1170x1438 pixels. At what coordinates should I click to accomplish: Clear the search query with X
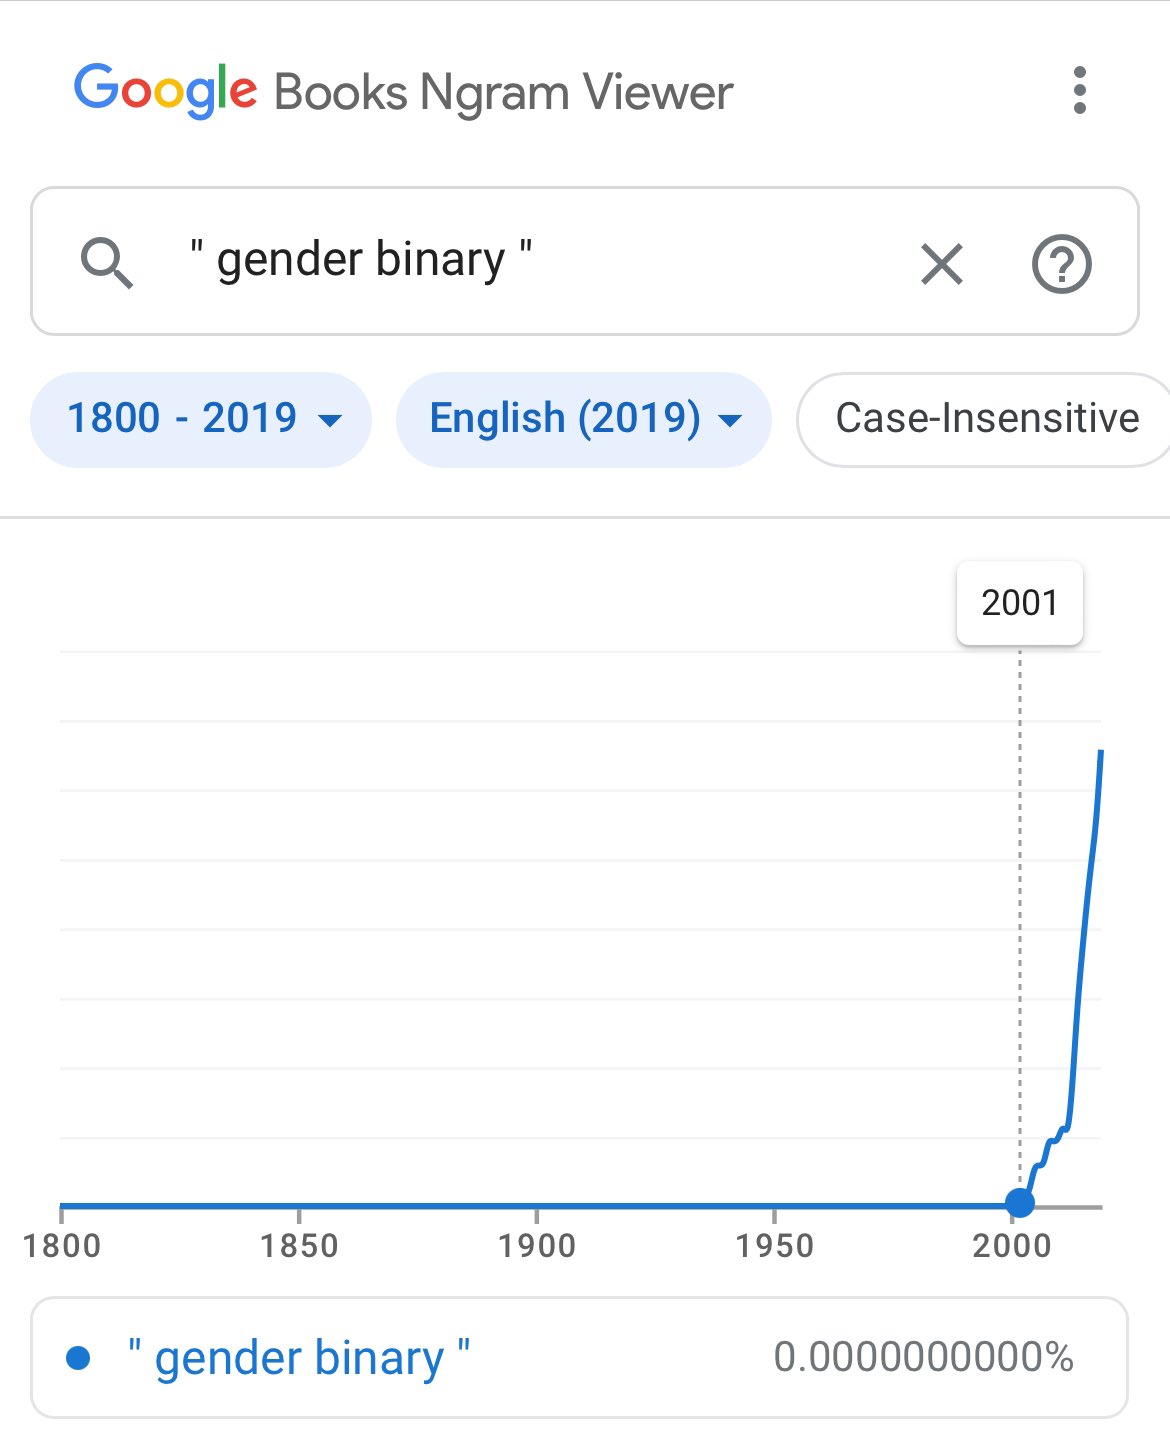coord(941,264)
